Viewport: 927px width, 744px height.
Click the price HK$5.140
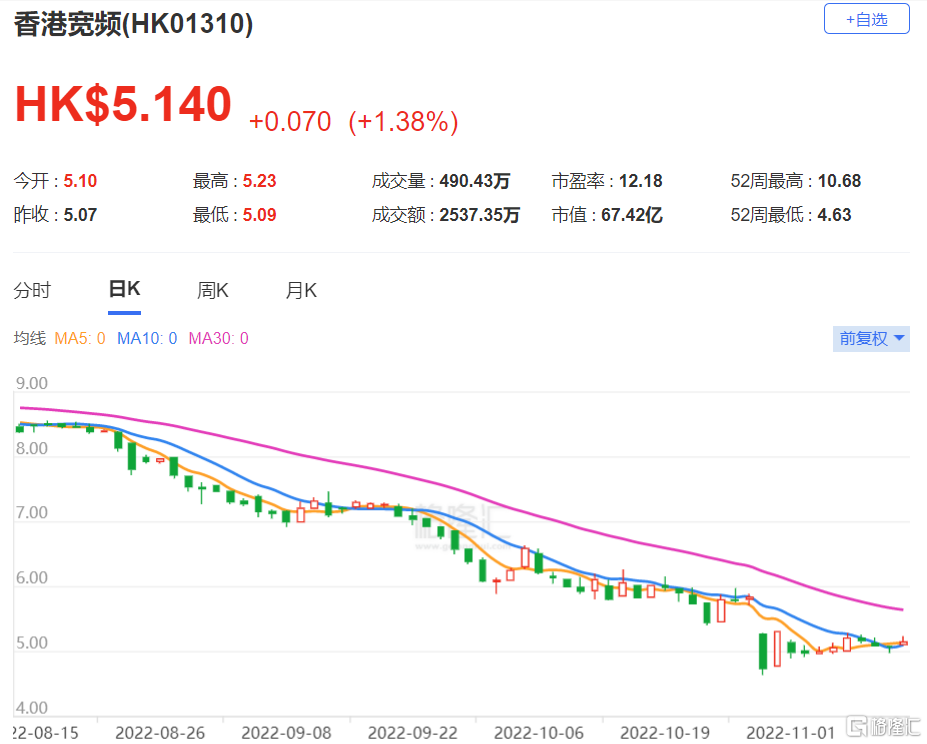pyautogui.click(x=123, y=104)
